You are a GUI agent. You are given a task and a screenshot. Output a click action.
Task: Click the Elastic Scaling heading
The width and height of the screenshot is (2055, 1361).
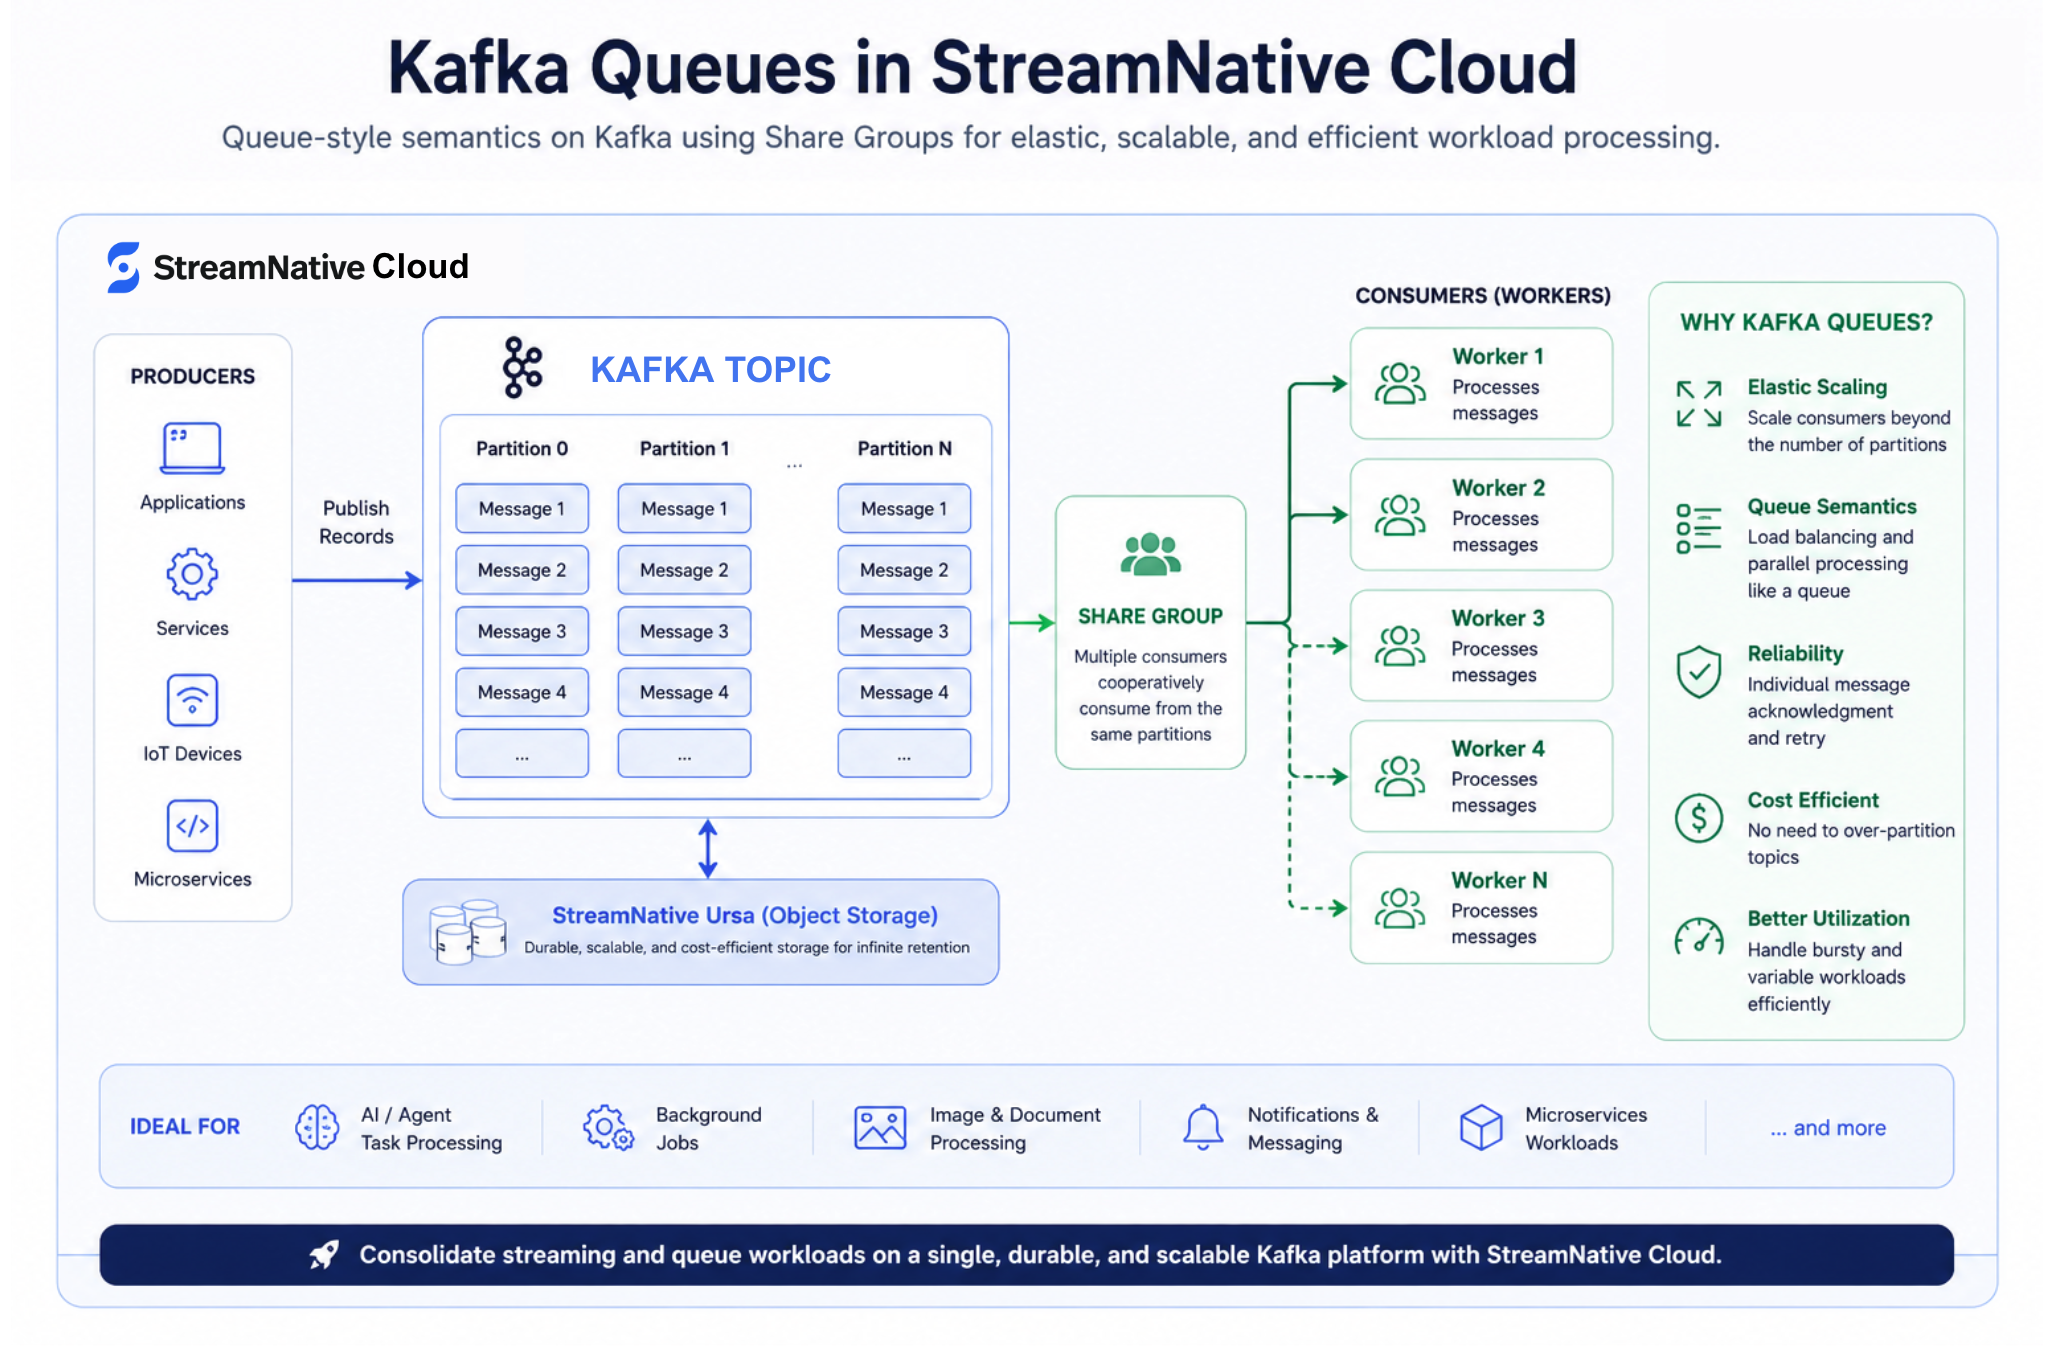[x=1817, y=387]
